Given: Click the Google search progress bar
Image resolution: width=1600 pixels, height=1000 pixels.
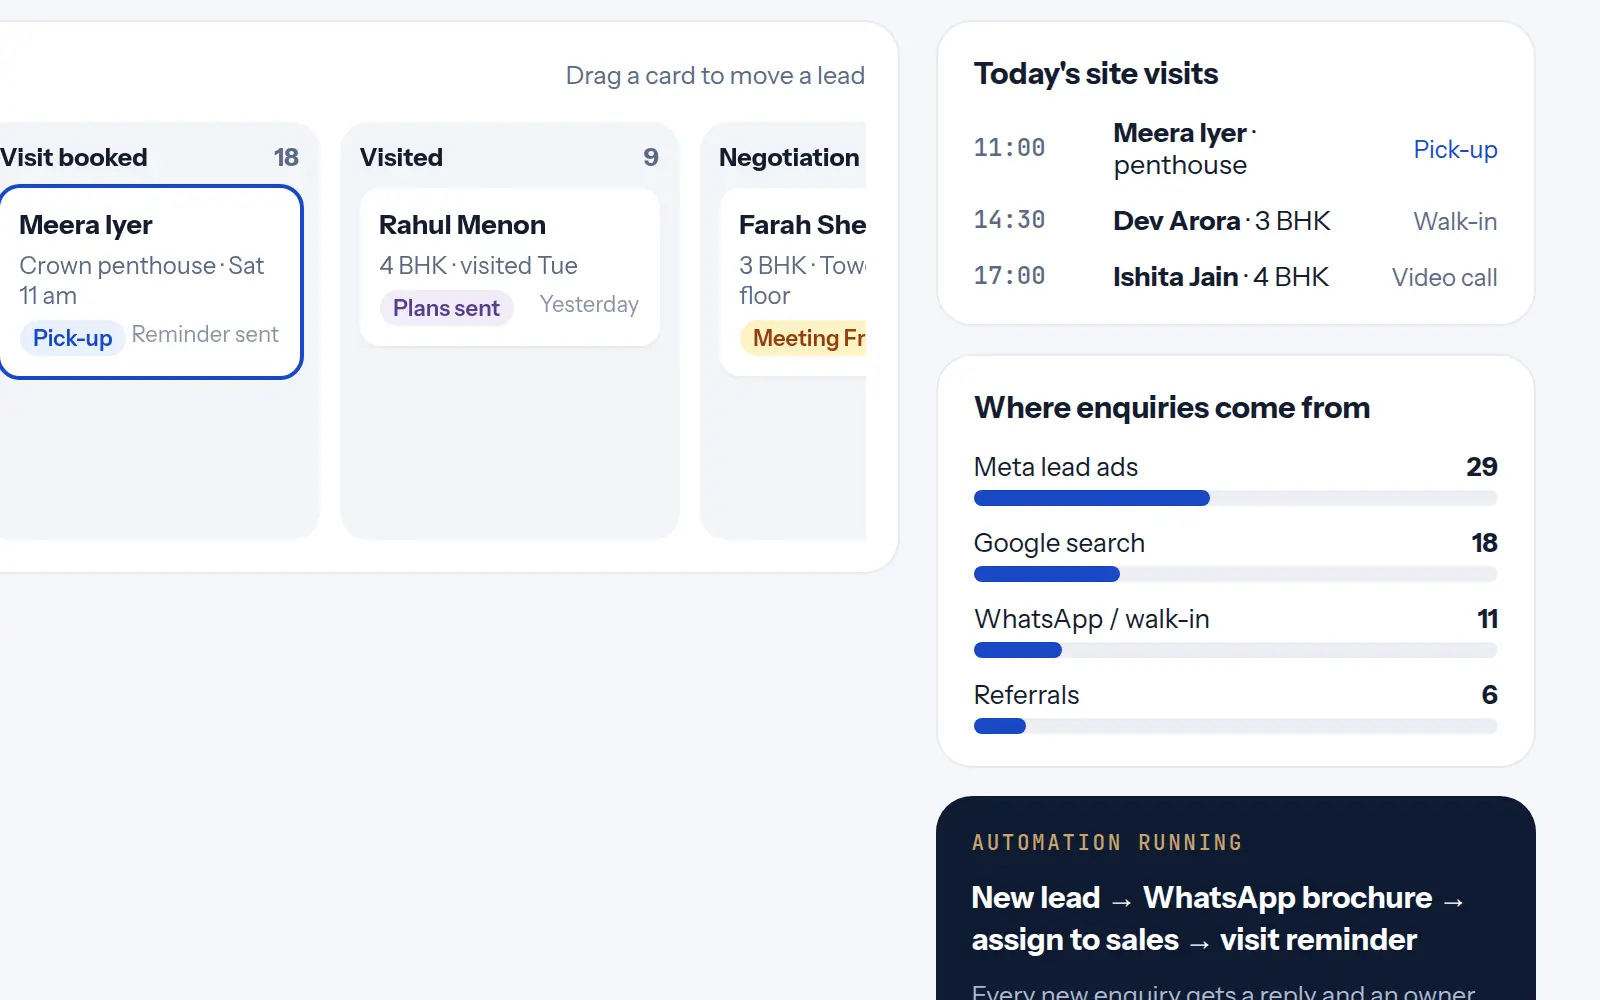Looking at the screenshot, I should point(1236,574).
